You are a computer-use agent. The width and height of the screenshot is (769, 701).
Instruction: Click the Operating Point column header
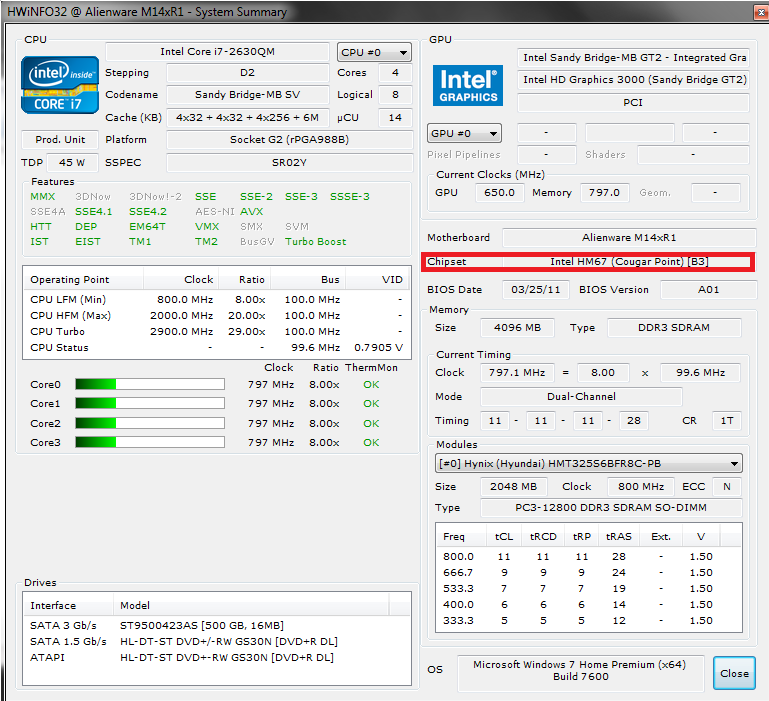[x=83, y=280]
